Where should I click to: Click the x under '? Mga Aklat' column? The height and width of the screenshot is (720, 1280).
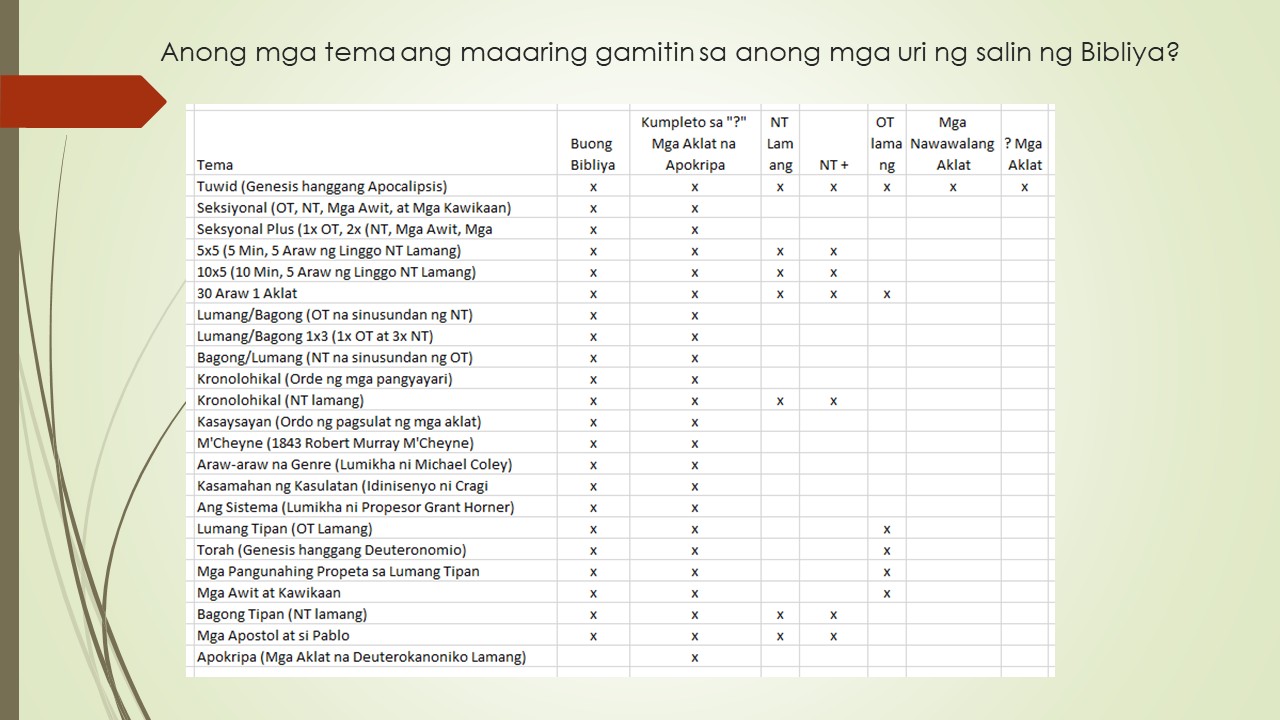pyautogui.click(x=1025, y=187)
